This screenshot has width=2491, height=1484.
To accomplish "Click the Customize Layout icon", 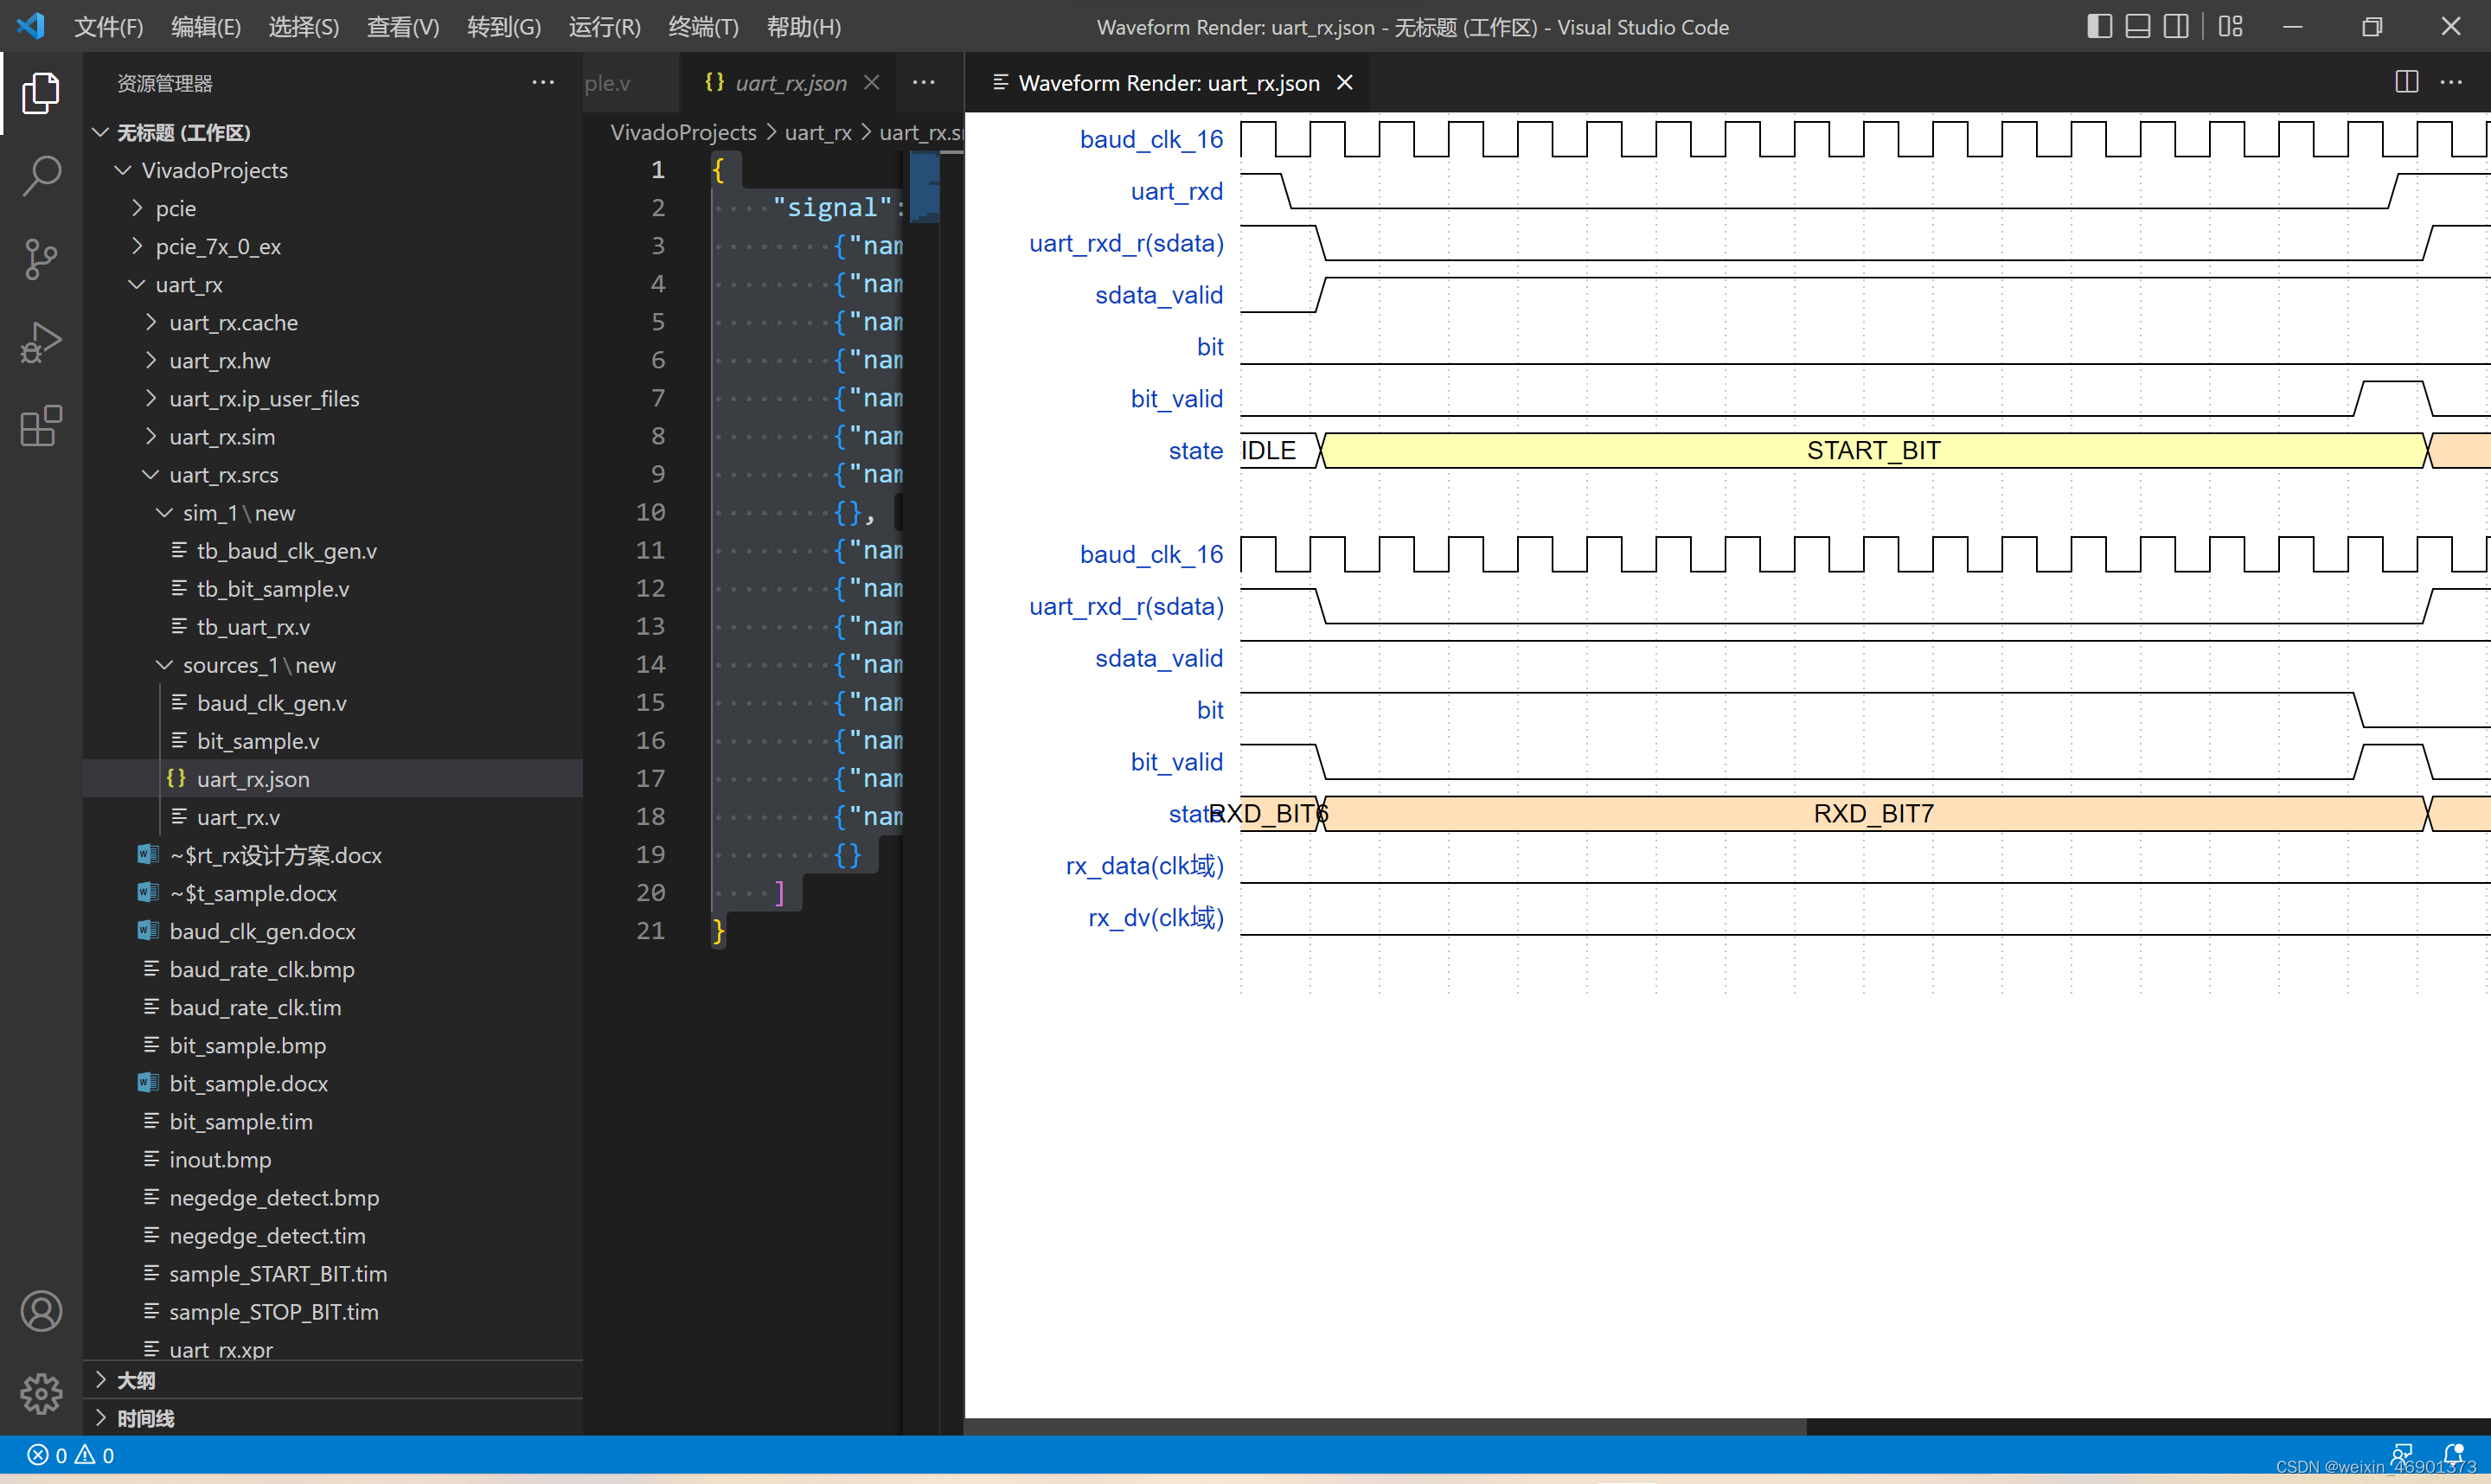I will tap(2230, 27).
